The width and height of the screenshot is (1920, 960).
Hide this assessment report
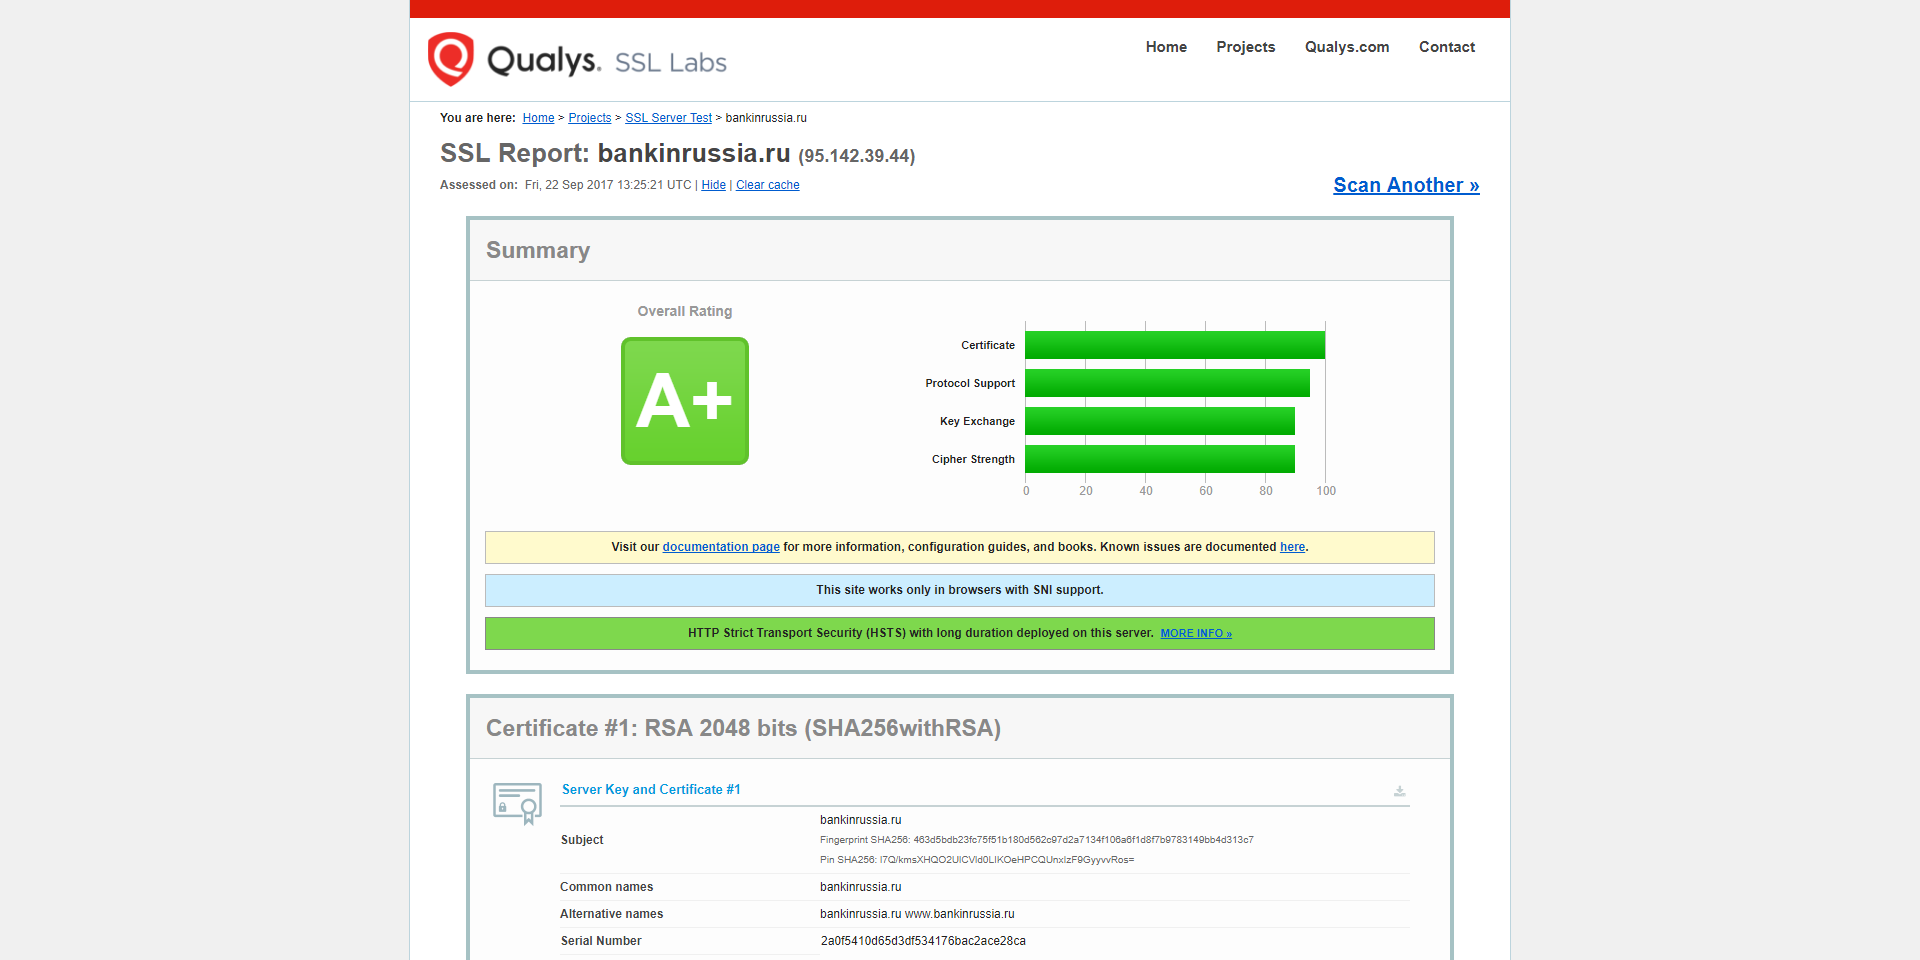coord(713,185)
